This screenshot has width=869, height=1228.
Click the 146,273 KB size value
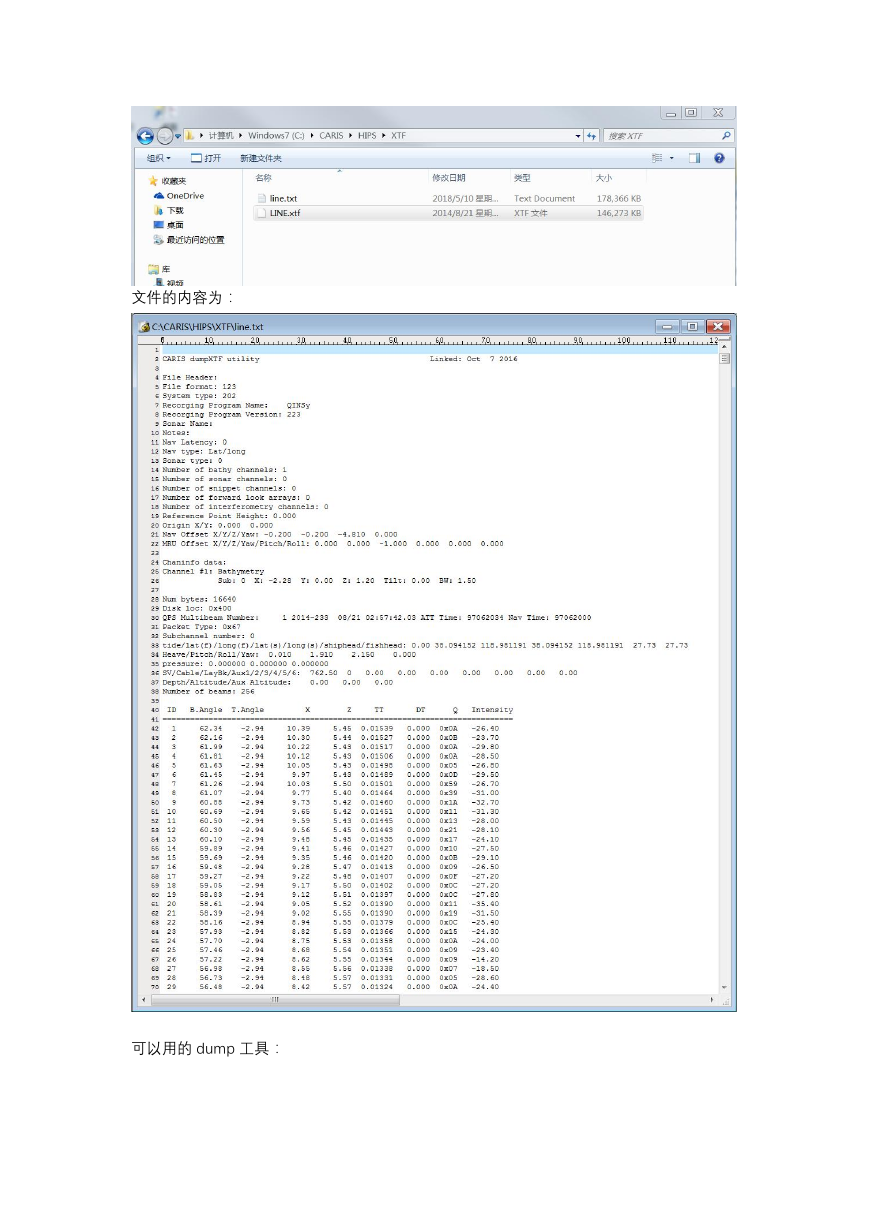(619, 213)
